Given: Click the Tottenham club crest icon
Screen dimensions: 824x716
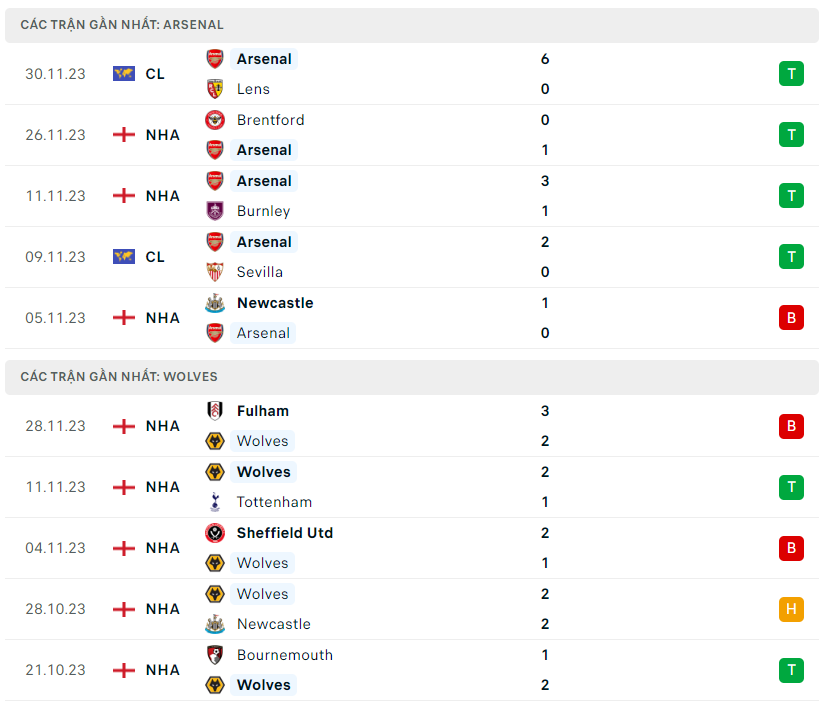Looking at the screenshot, I should pyautogui.click(x=215, y=502).
